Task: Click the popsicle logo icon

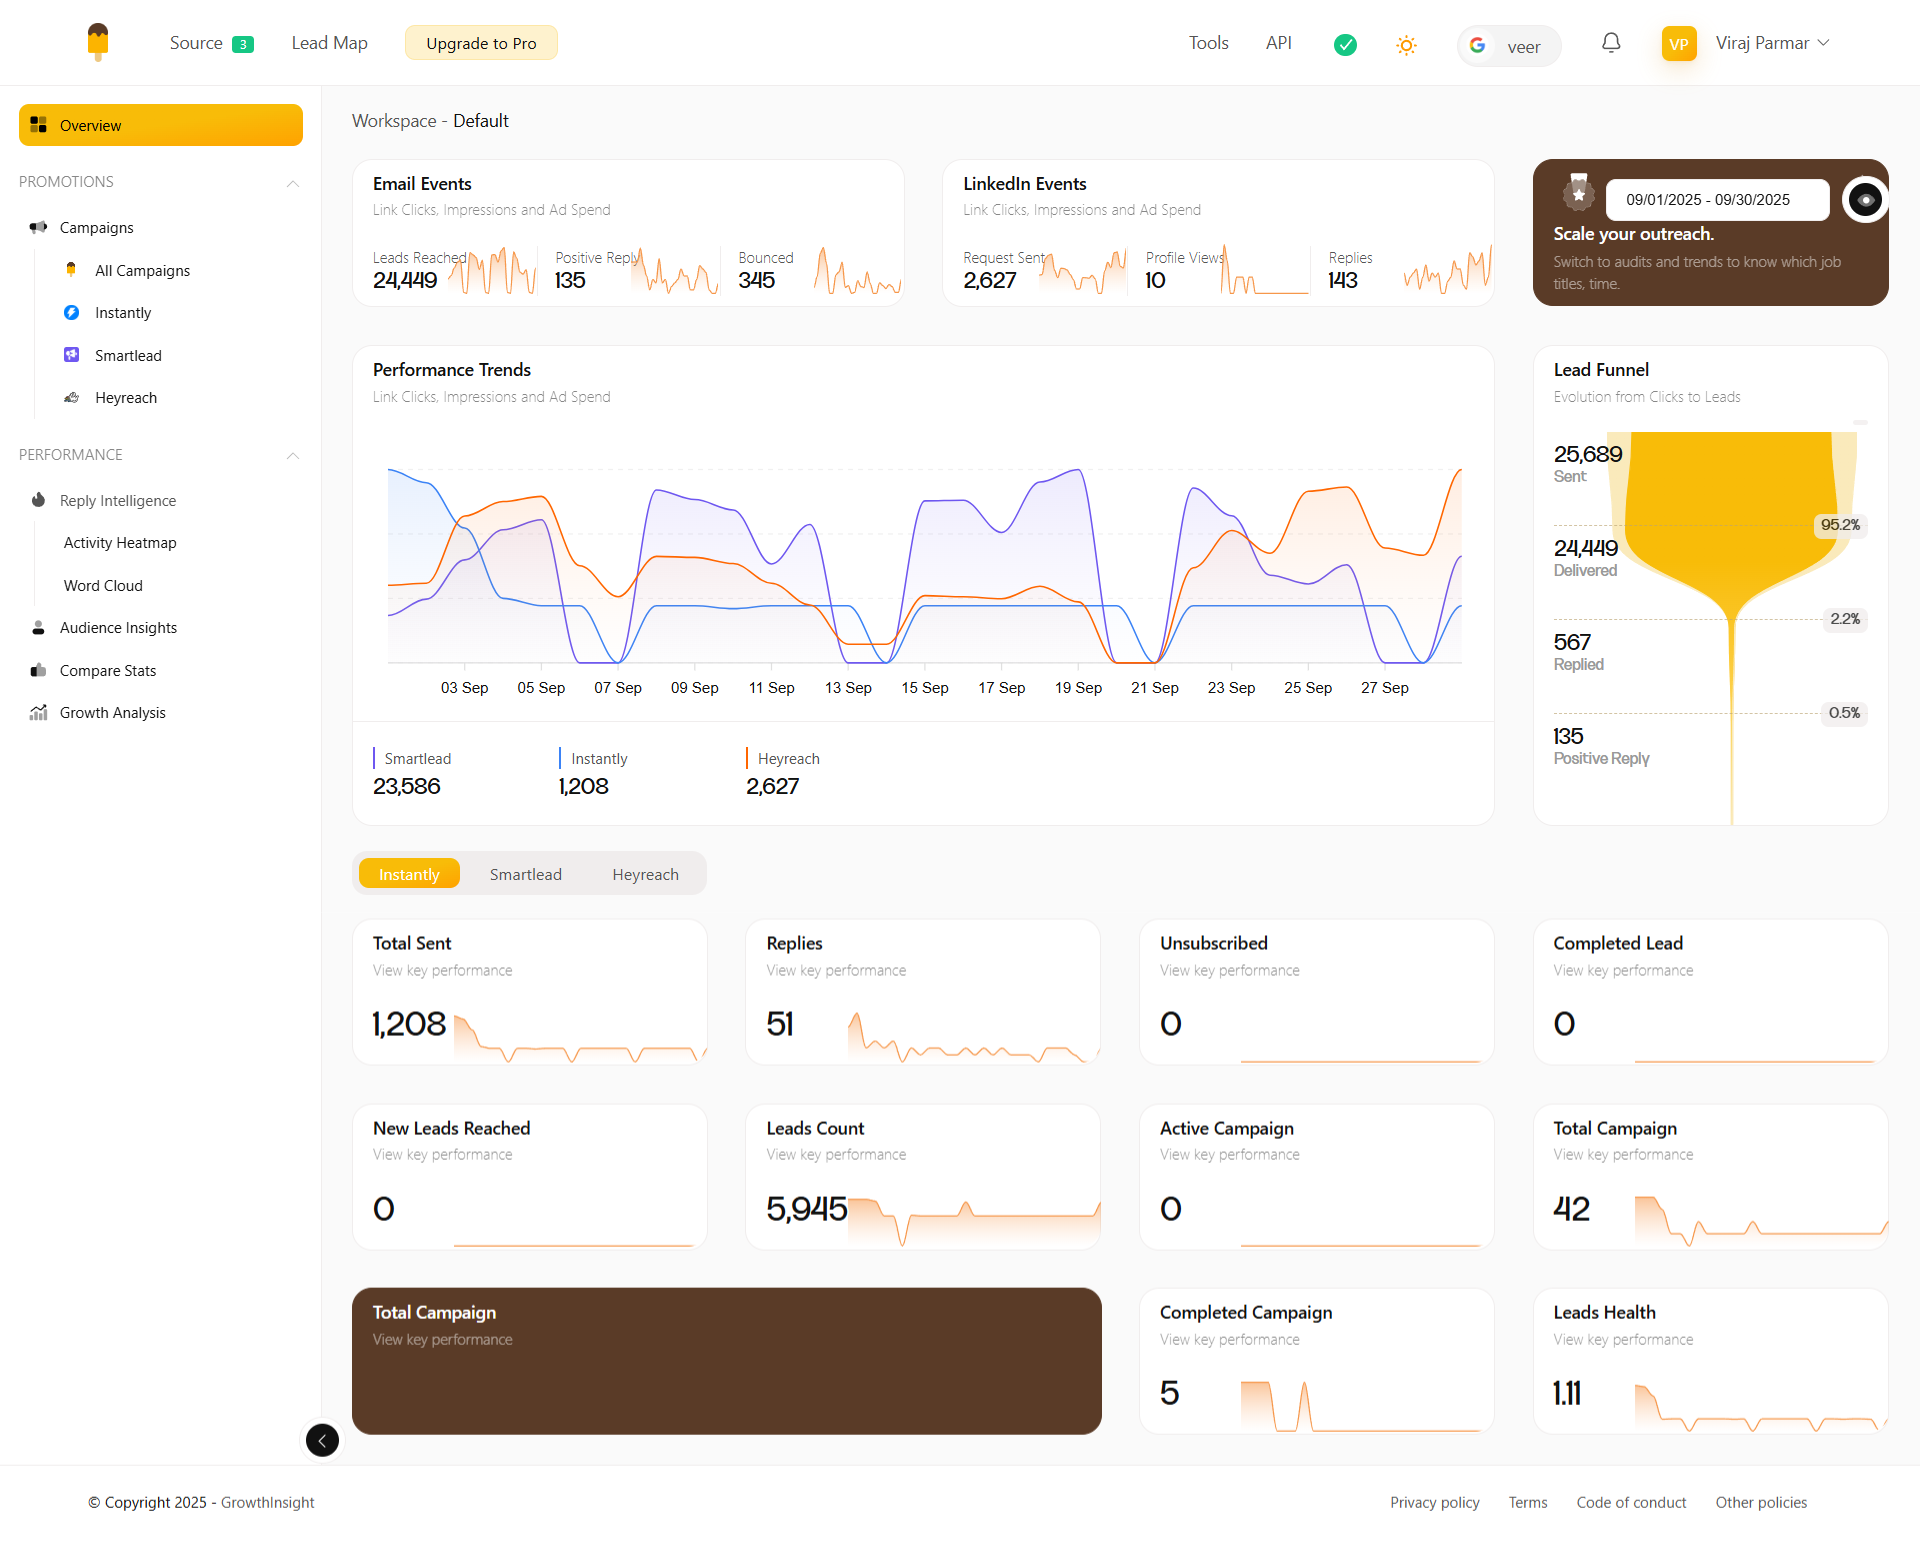Action: point(97,42)
